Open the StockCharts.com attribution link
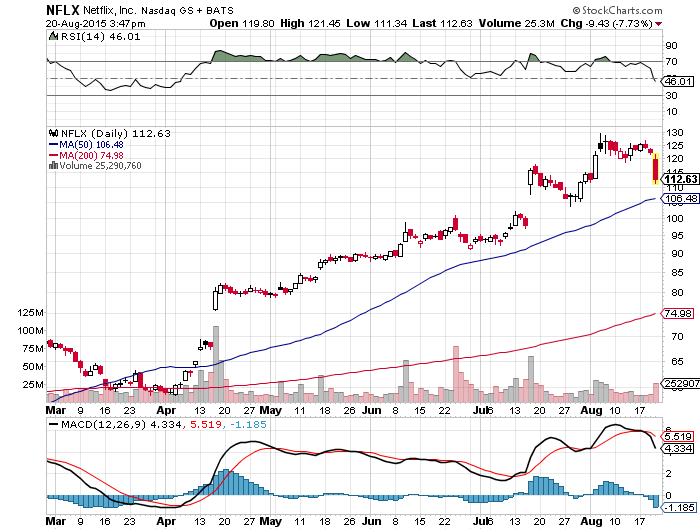 pyautogui.click(x=617, y=10)
